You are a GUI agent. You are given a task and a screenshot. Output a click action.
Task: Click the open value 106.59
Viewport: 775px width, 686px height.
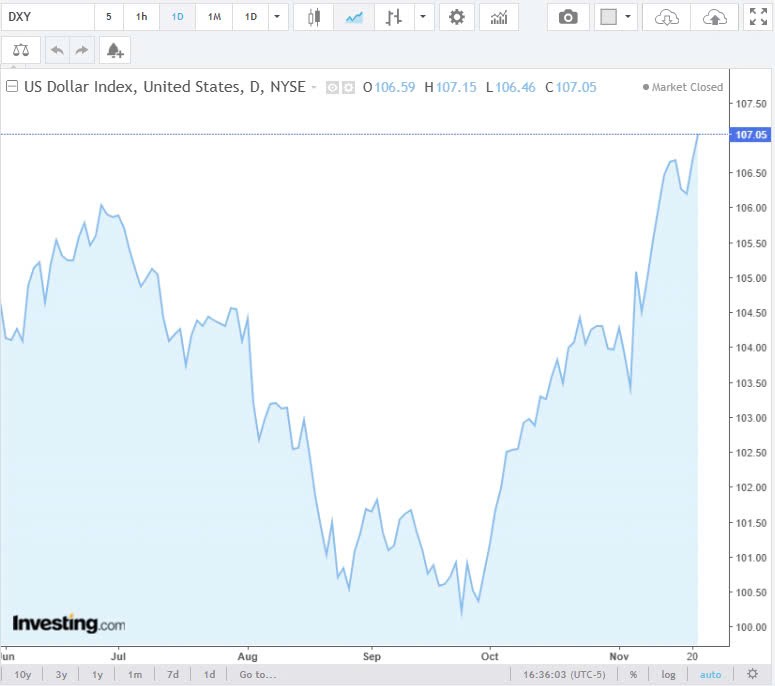pyautogui.click(x=394, y=87)
